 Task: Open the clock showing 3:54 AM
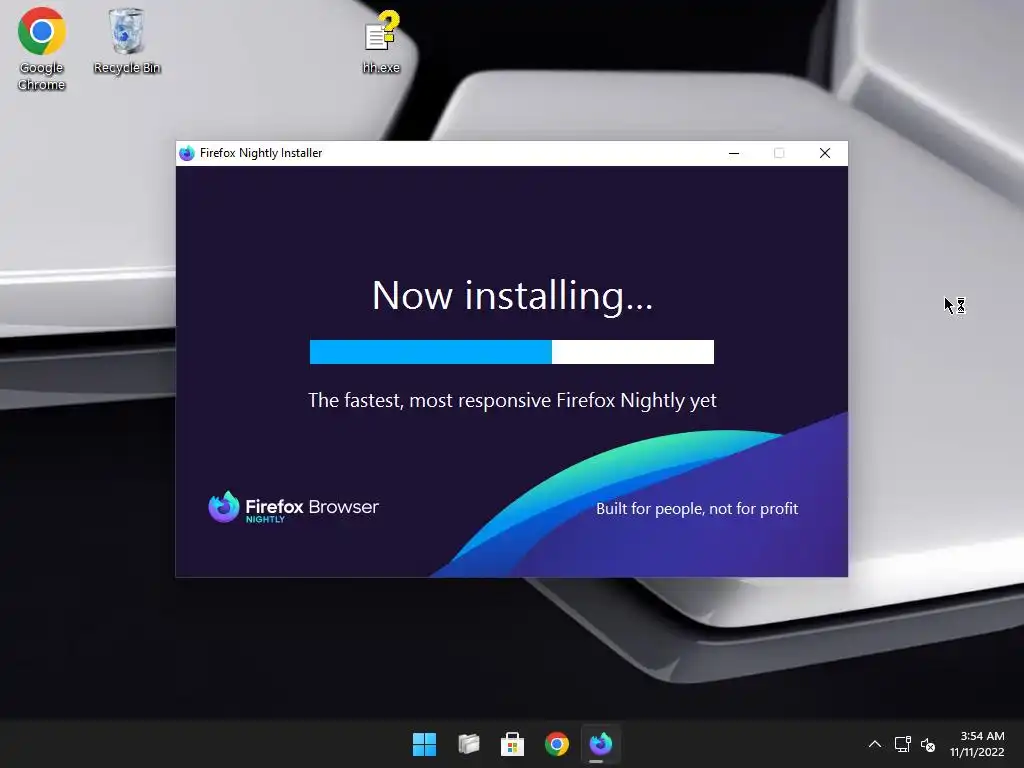[977, 744]
